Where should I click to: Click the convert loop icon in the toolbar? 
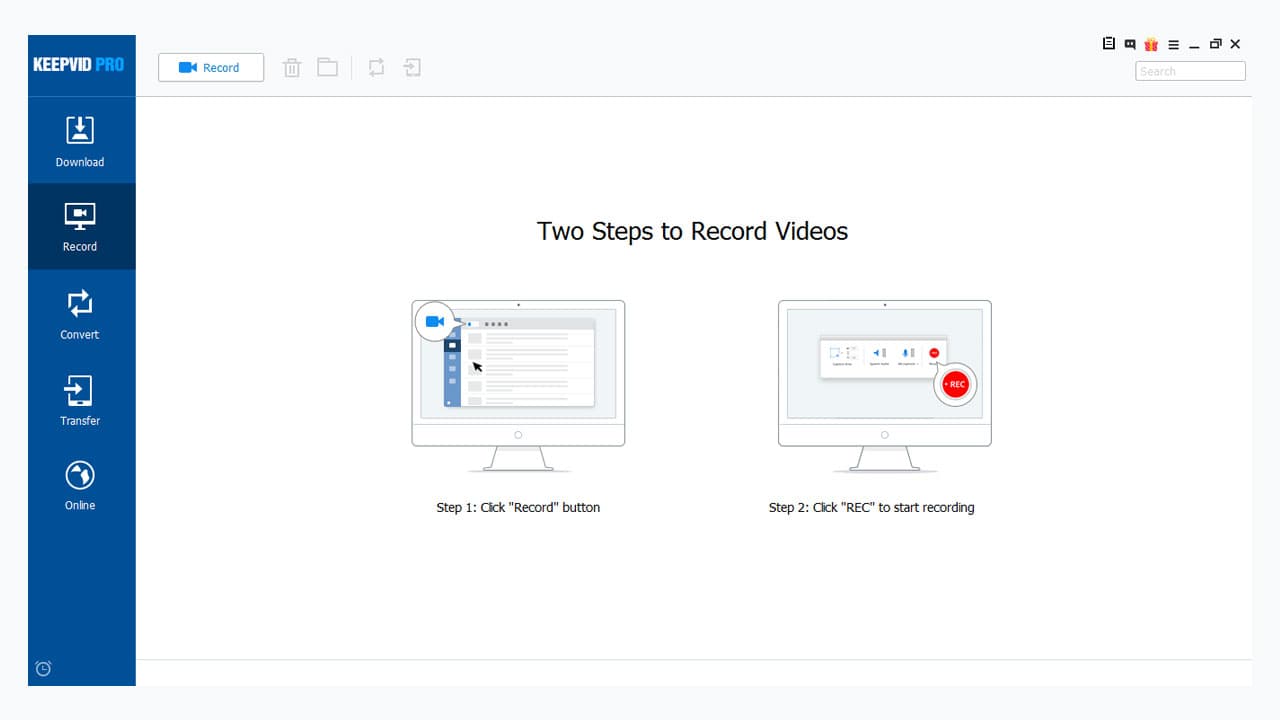(x=376, y=67)
